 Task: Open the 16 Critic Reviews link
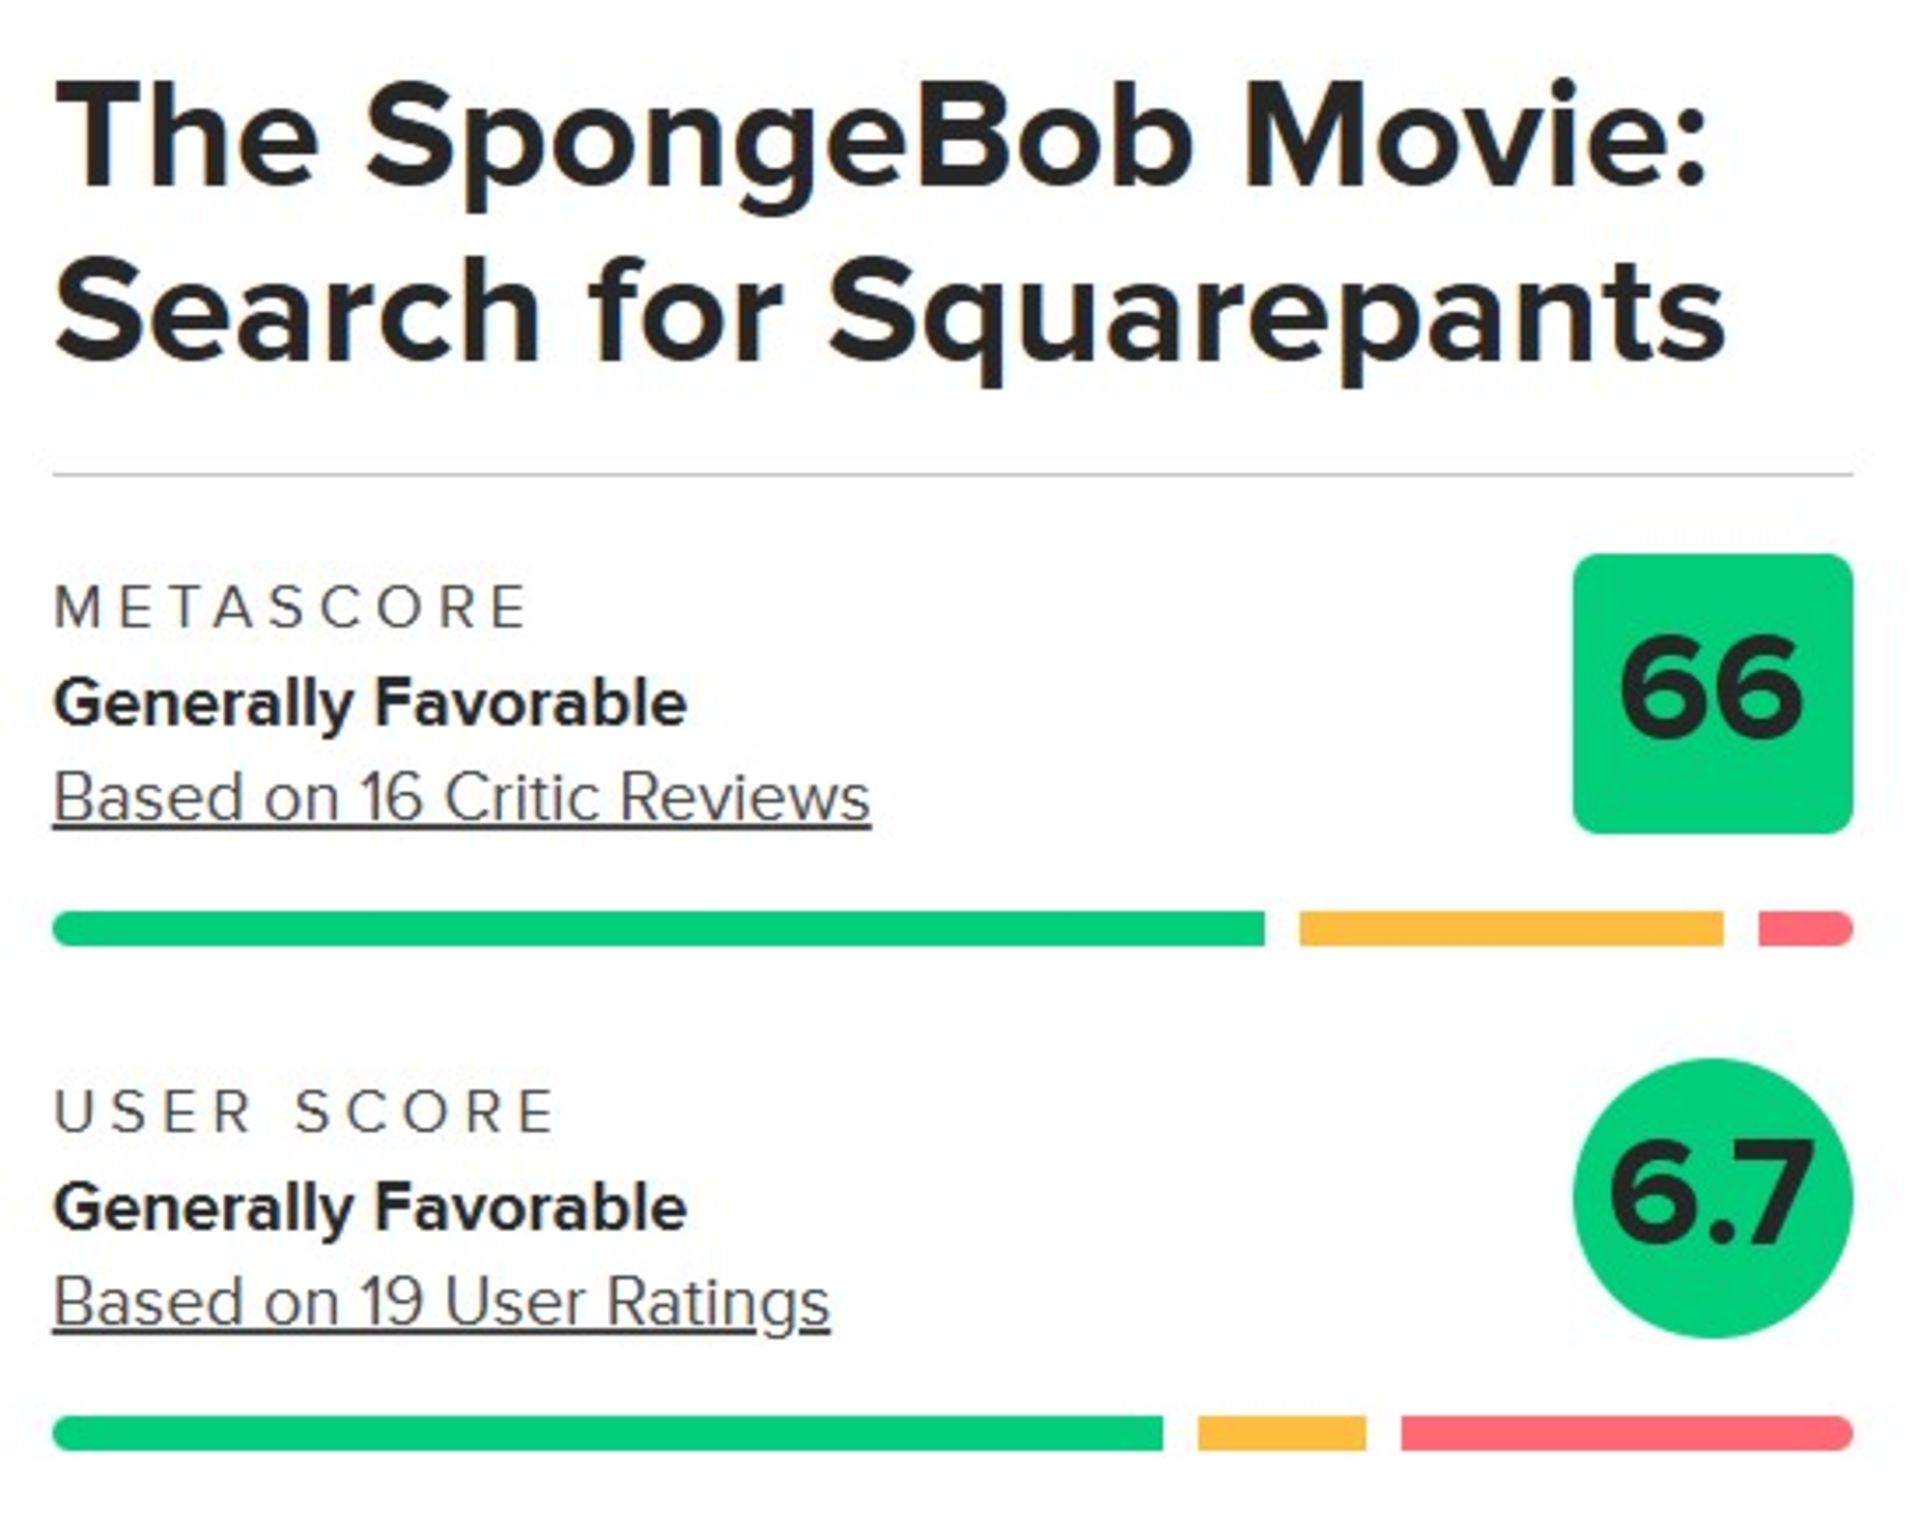(x=460, y=795)
